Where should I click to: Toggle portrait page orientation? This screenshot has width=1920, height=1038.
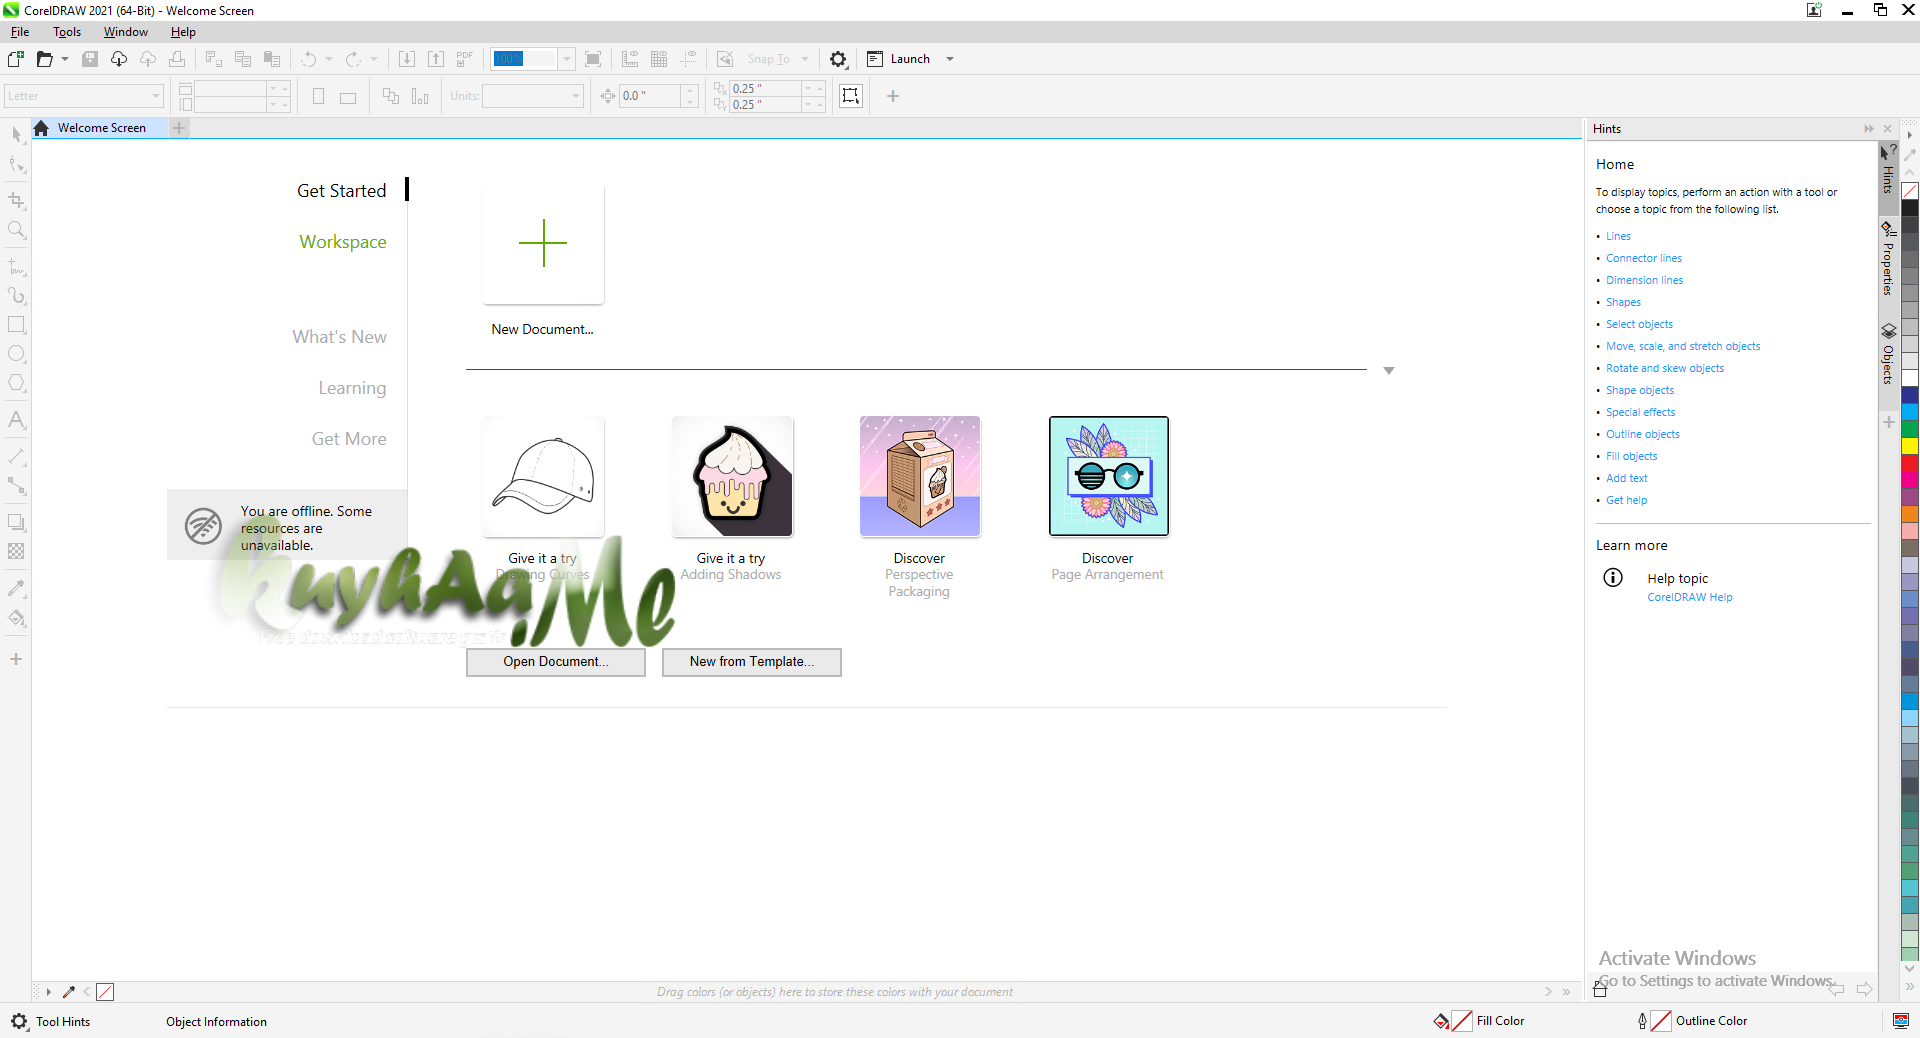318,96
